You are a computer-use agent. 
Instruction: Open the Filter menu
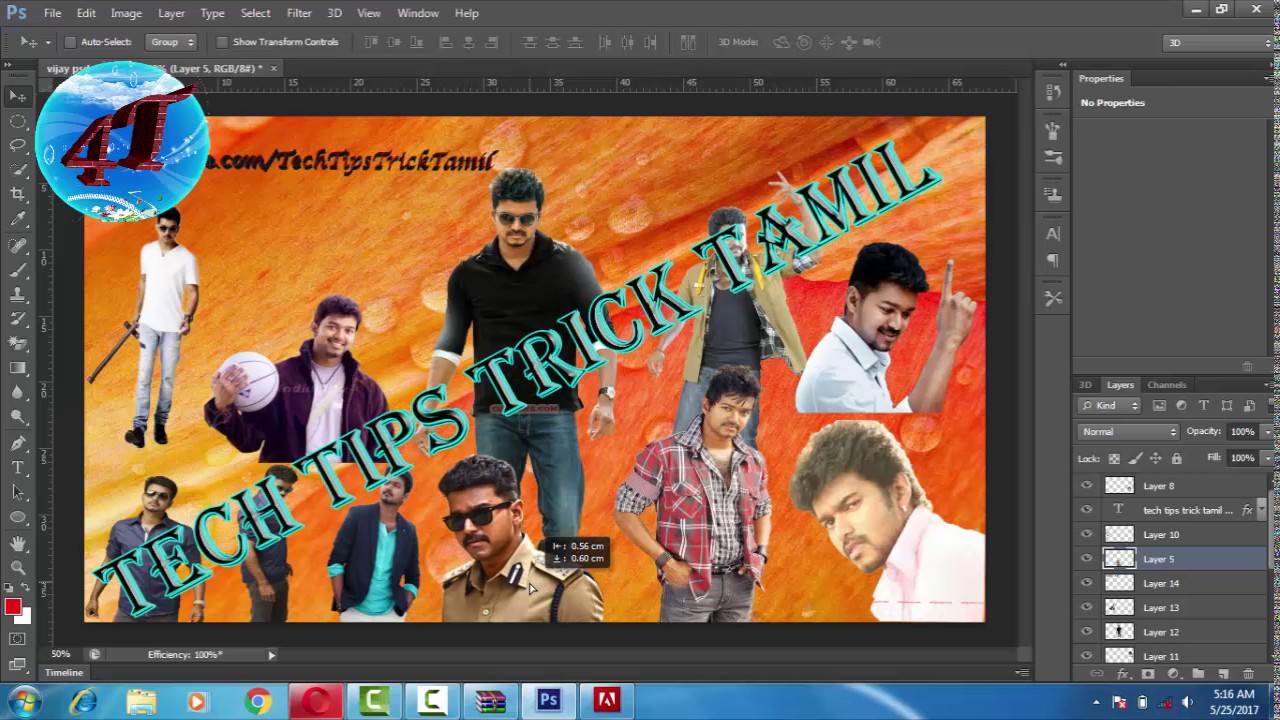point(299,13)
